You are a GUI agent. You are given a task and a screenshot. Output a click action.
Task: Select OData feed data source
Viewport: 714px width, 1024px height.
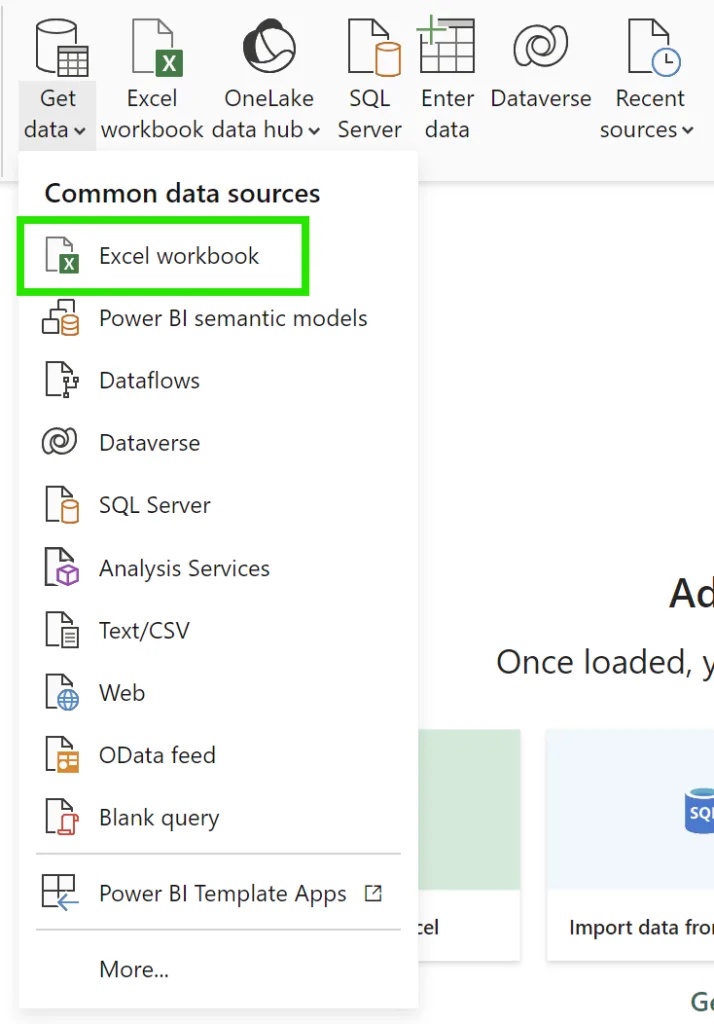coord(218,756)
